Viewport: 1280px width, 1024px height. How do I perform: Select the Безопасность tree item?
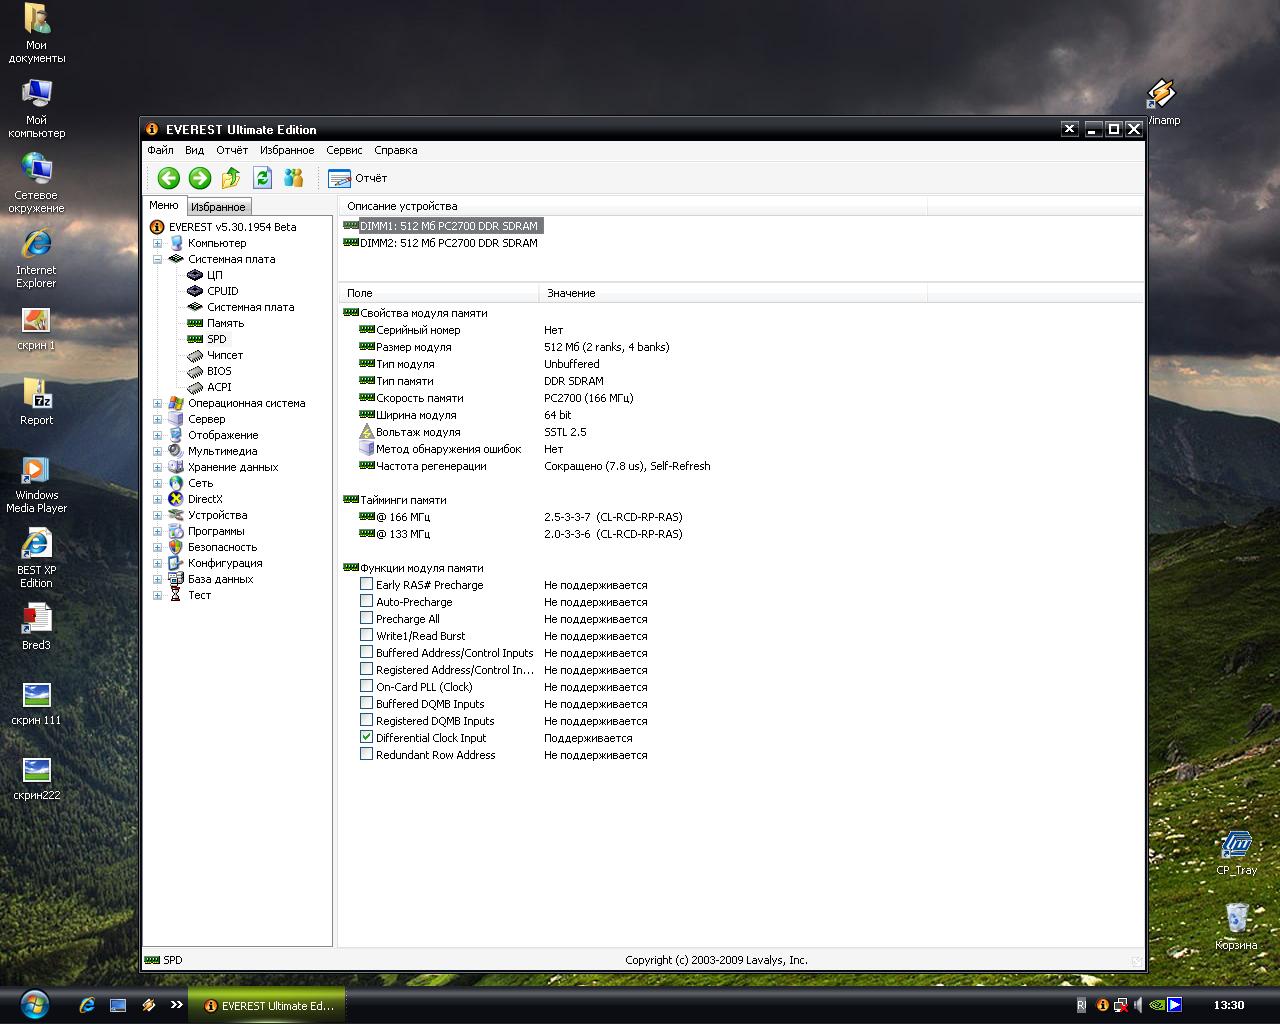click(222, 547)
